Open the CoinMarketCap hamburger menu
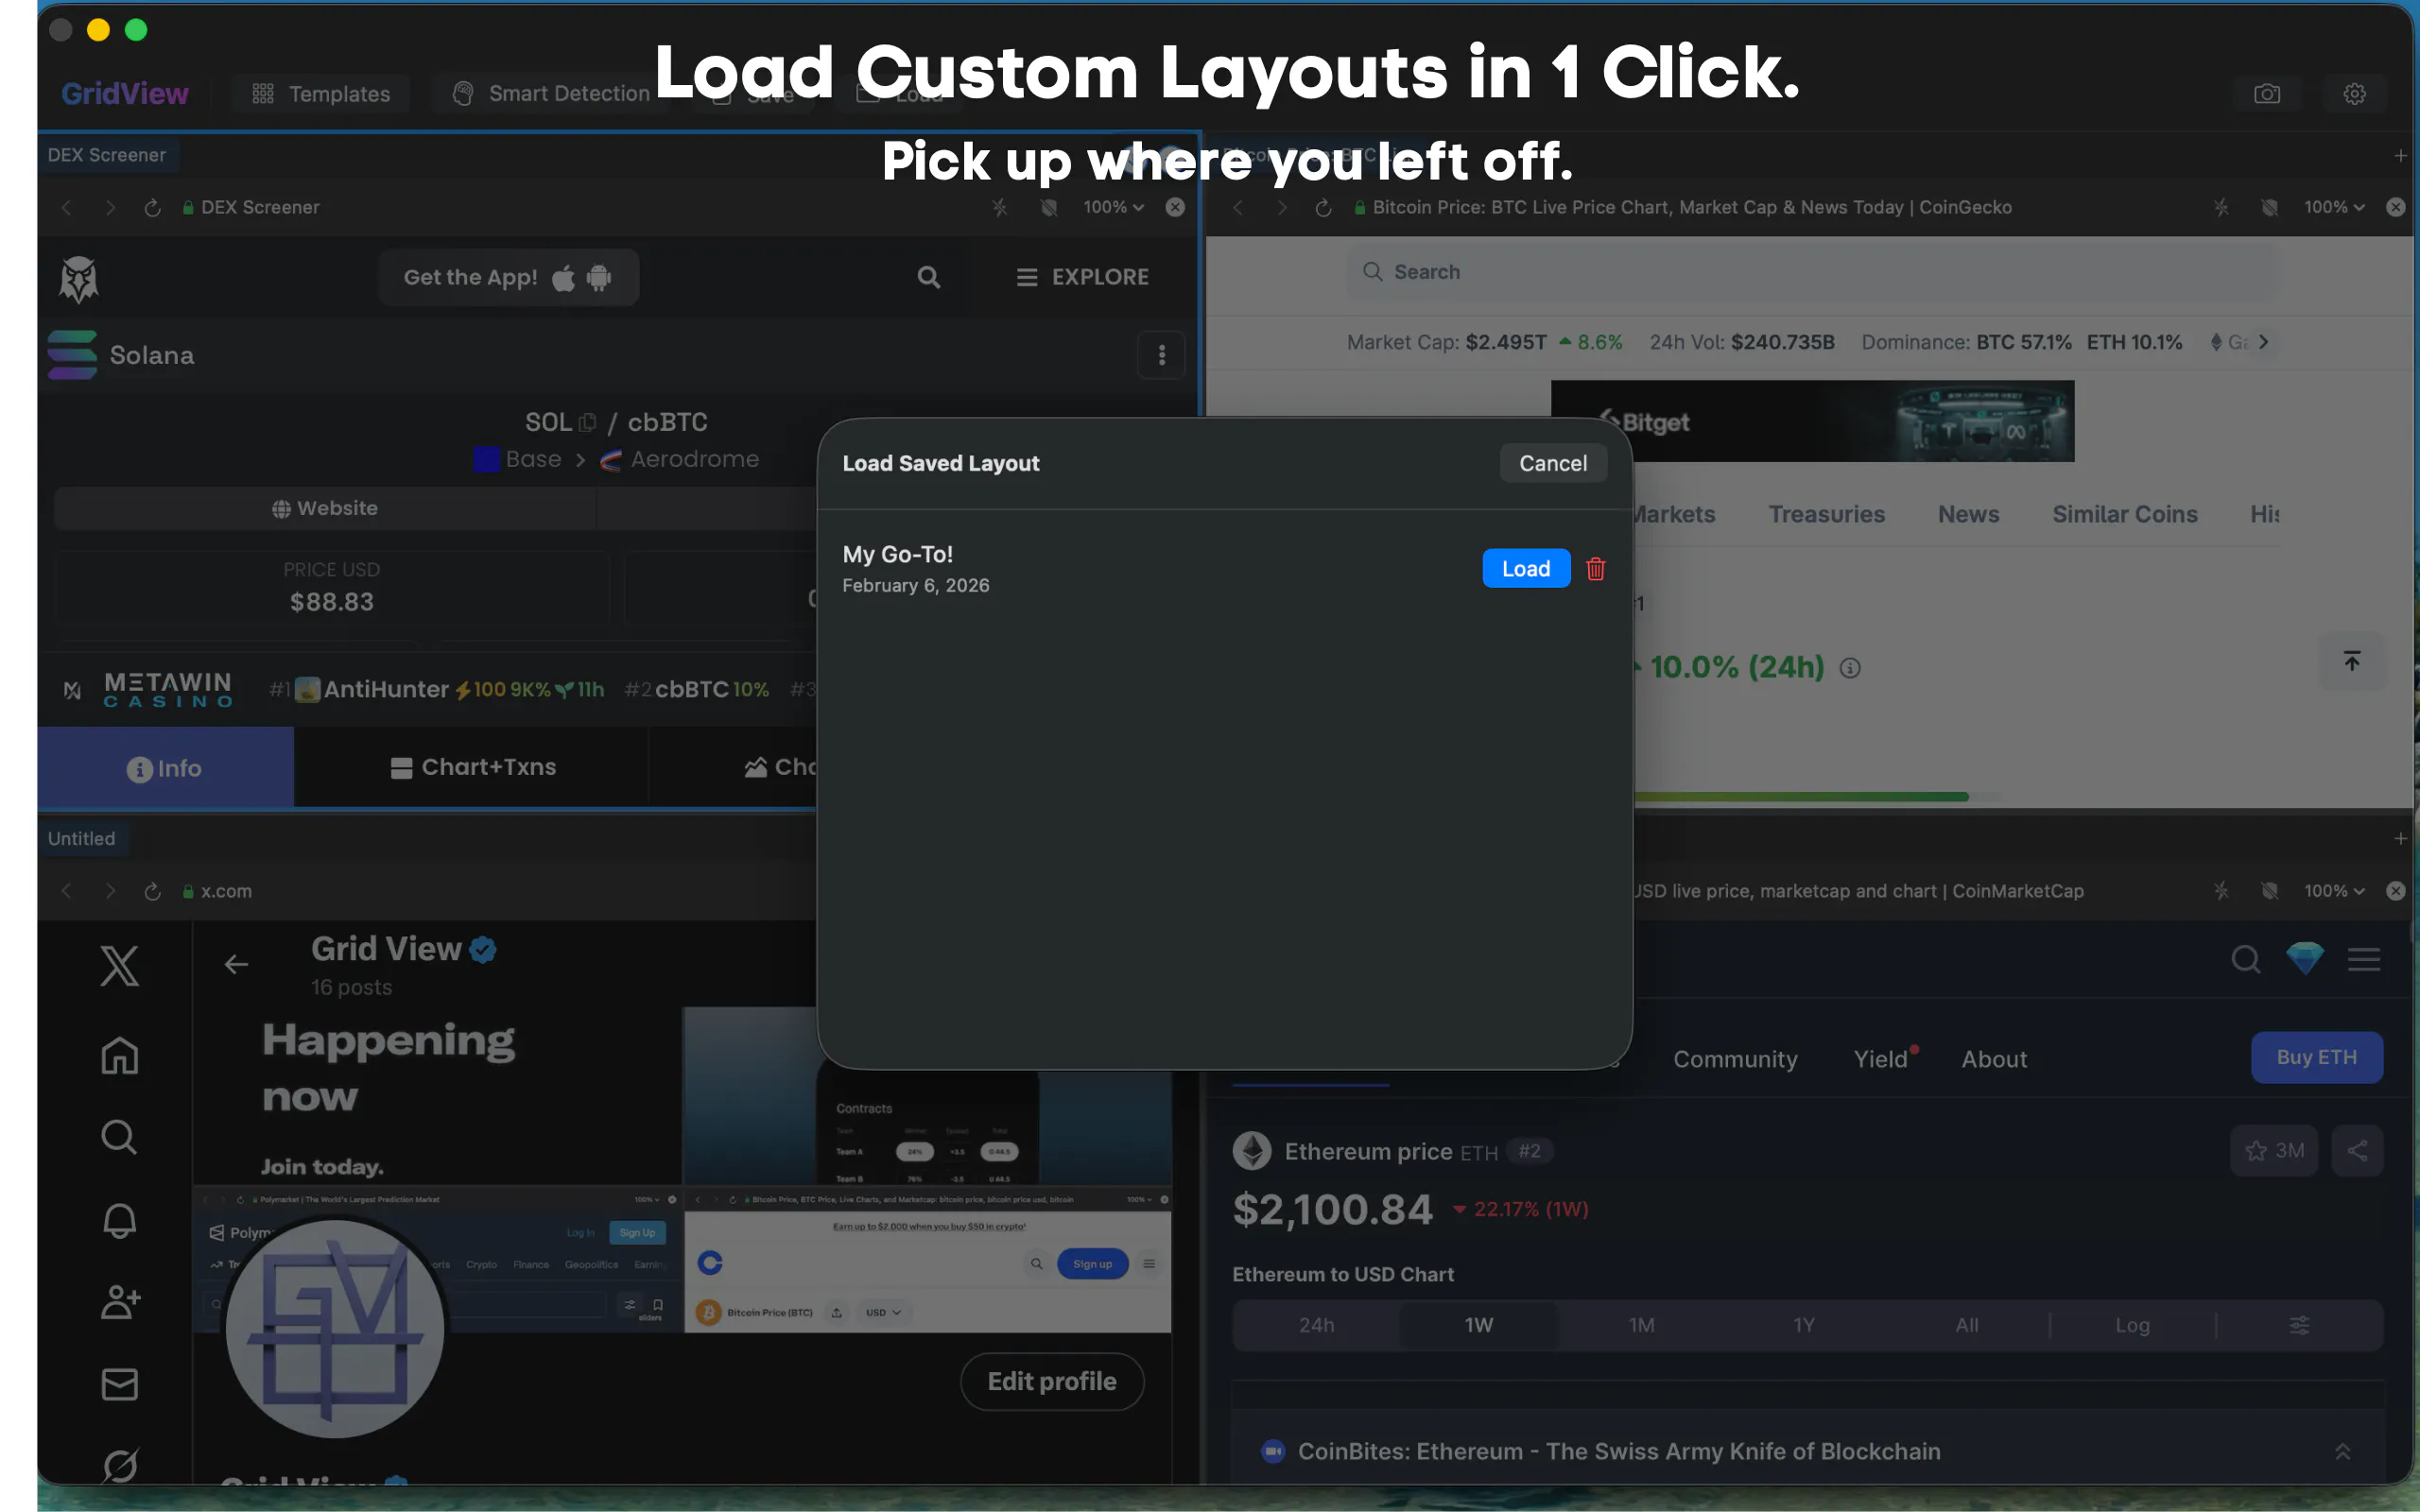Viewport: 2420px width, 1512px height. pyautogui.click(x=2364, y=959)
